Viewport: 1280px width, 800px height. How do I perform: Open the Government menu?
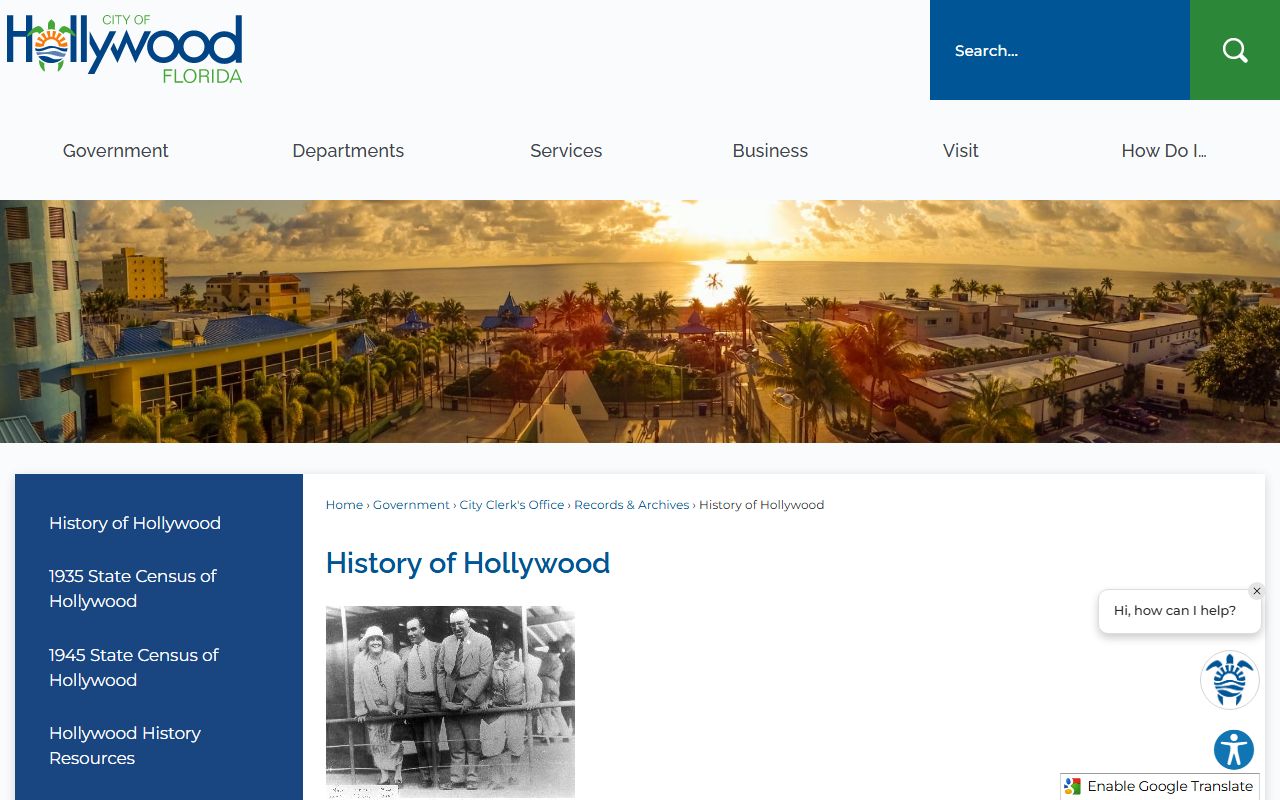pos(115,151)
